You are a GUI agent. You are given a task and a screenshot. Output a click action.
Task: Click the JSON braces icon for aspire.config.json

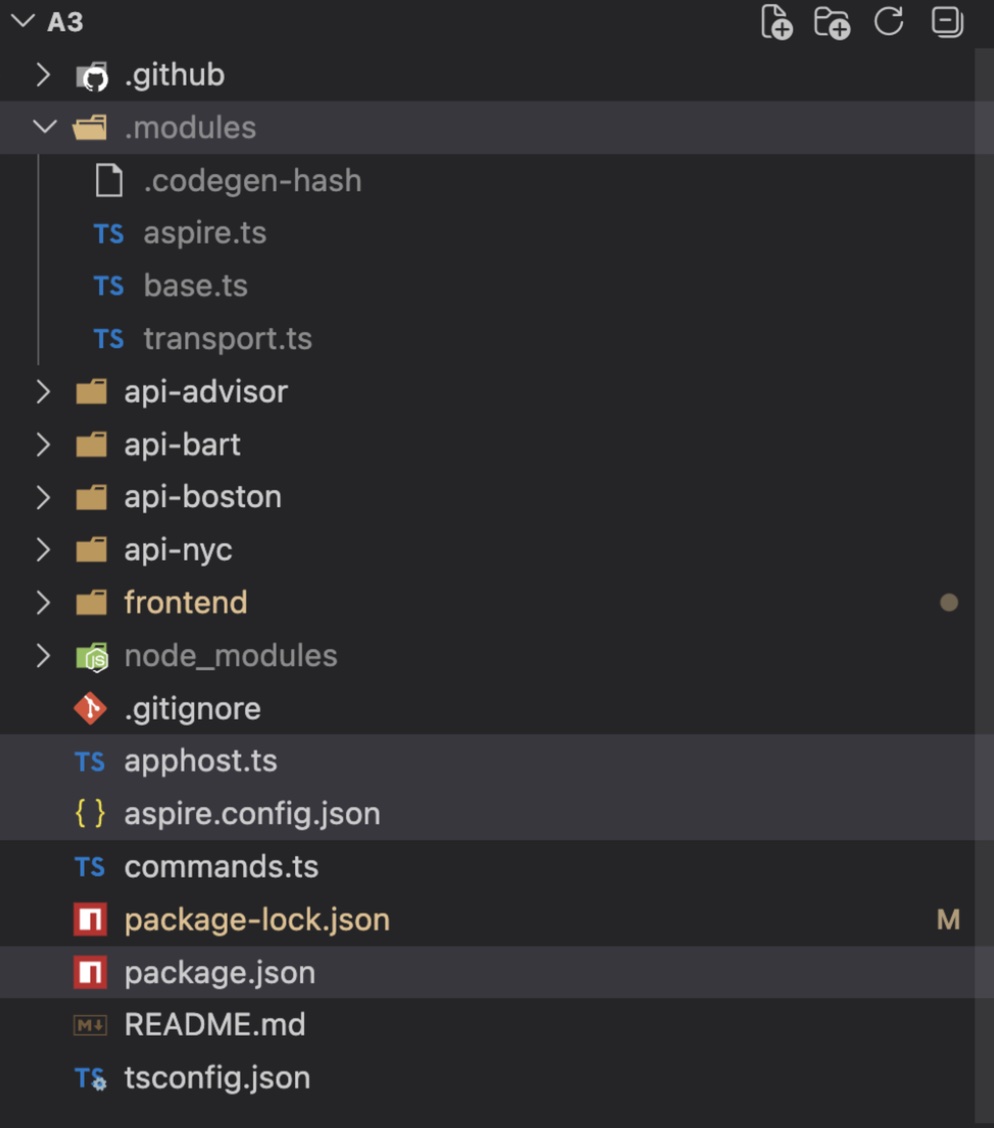(x=91, y=814)
